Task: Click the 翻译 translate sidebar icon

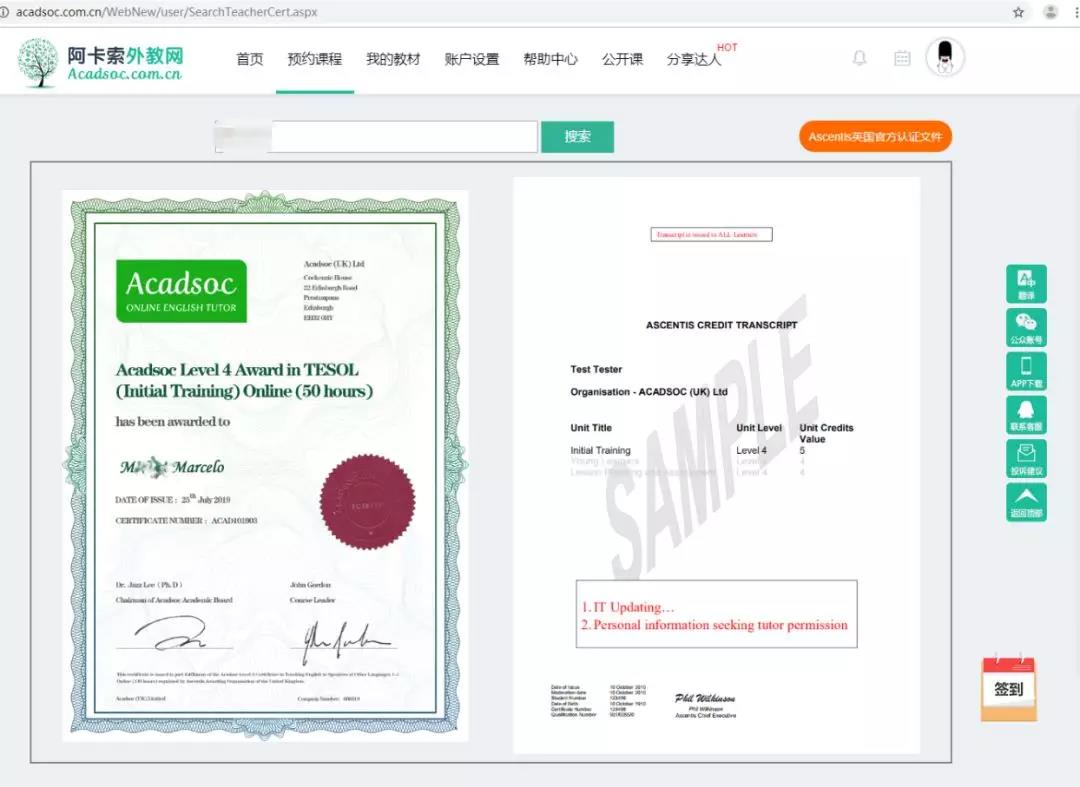Action: 1026,283
